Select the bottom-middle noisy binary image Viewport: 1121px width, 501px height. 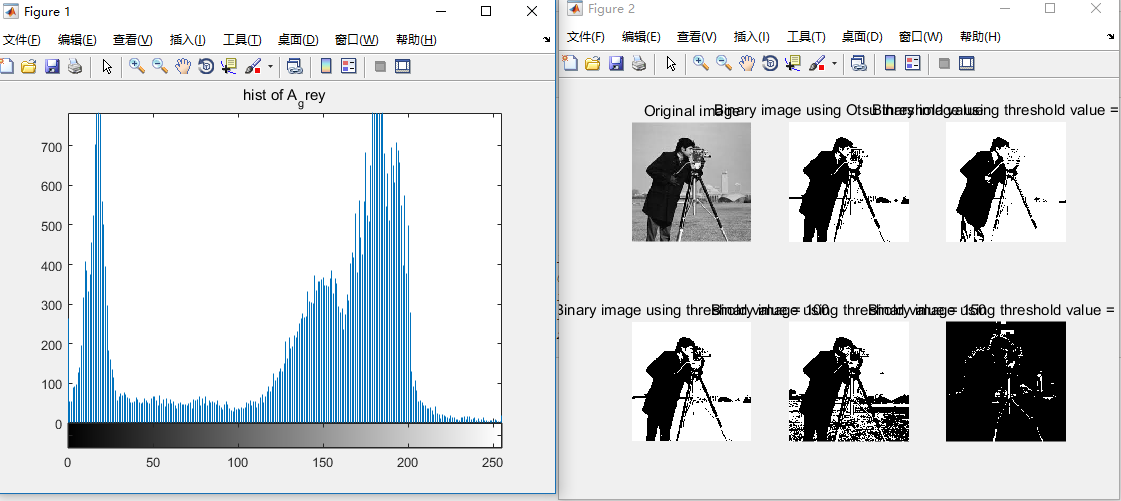click(x=849, y=381)
